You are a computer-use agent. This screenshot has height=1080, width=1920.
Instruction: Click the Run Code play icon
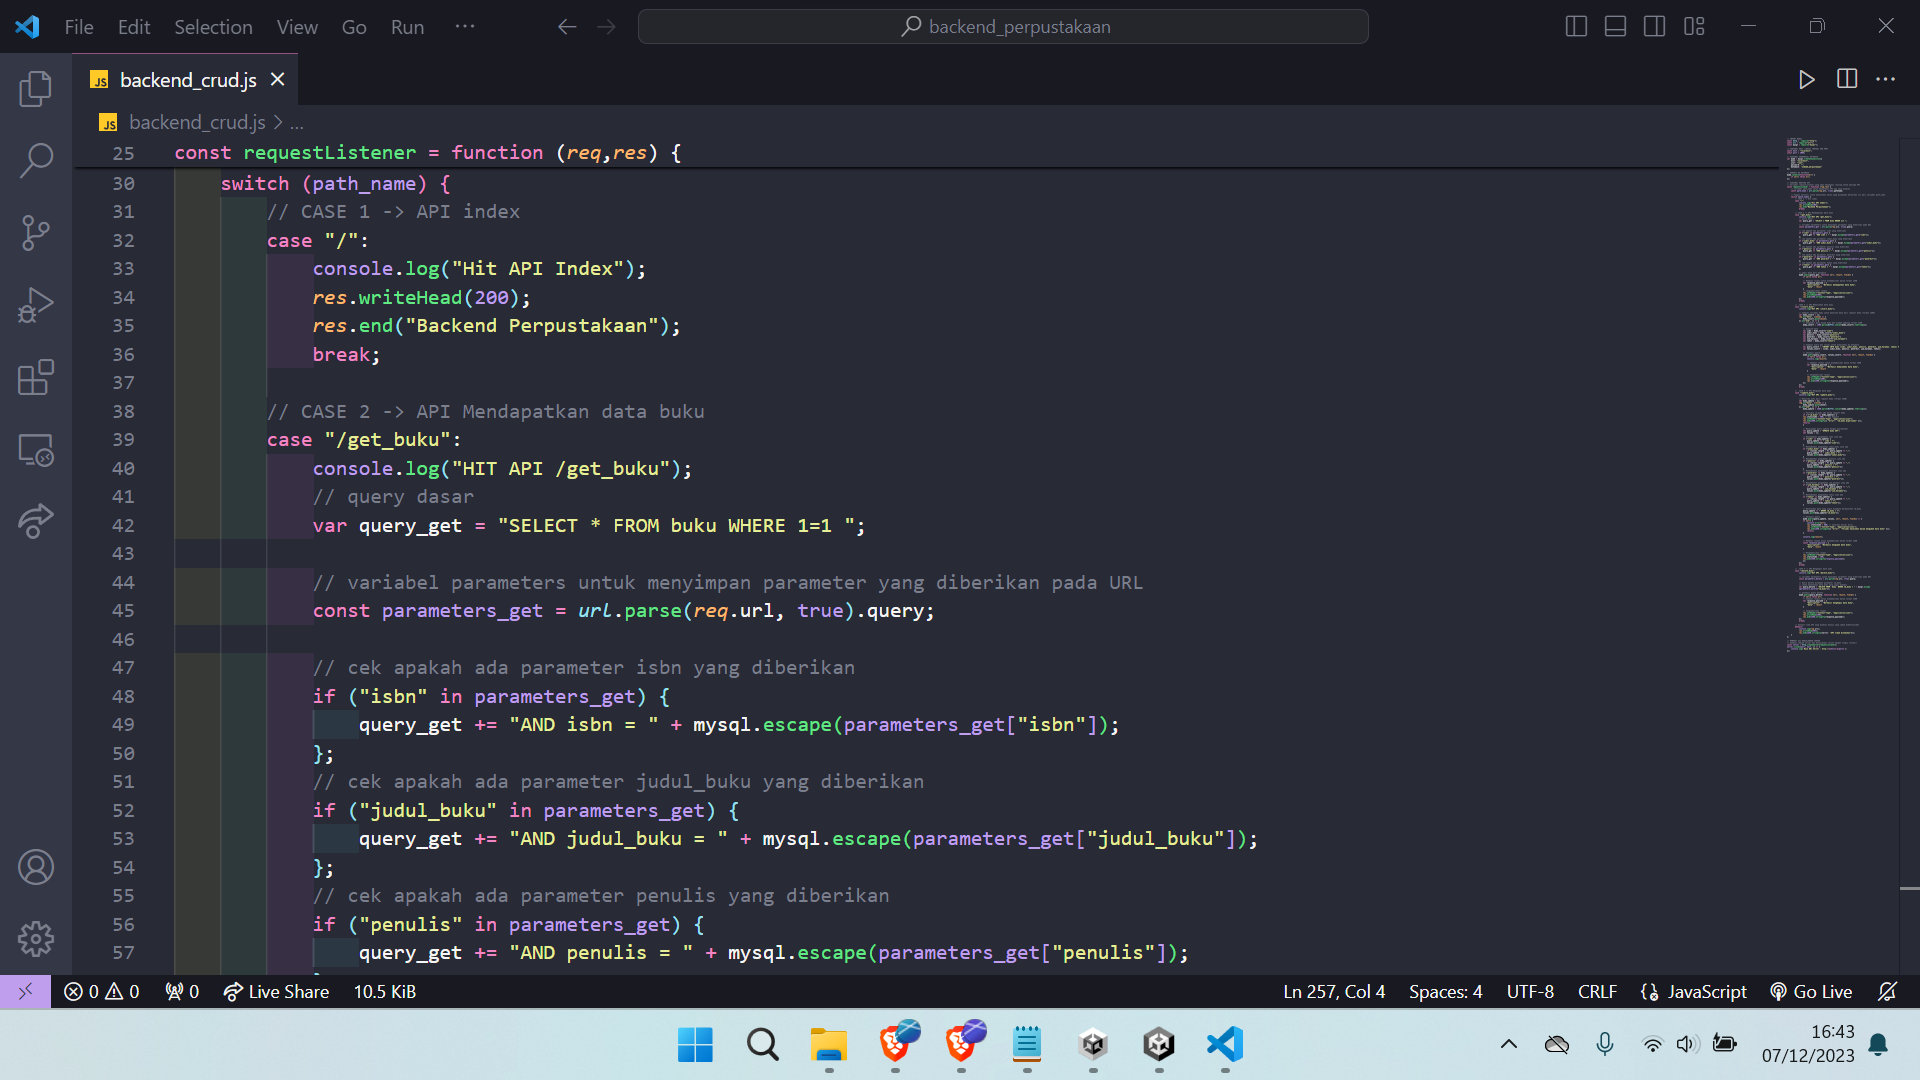pos(1806,80)
